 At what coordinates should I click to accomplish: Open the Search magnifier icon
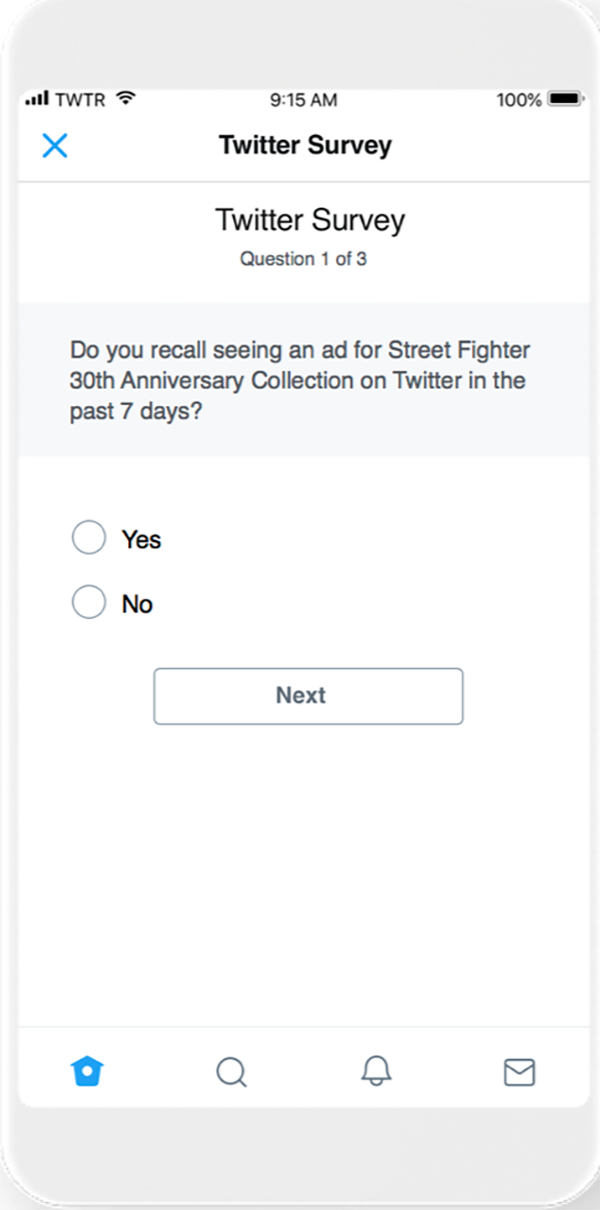(231, 1072)
